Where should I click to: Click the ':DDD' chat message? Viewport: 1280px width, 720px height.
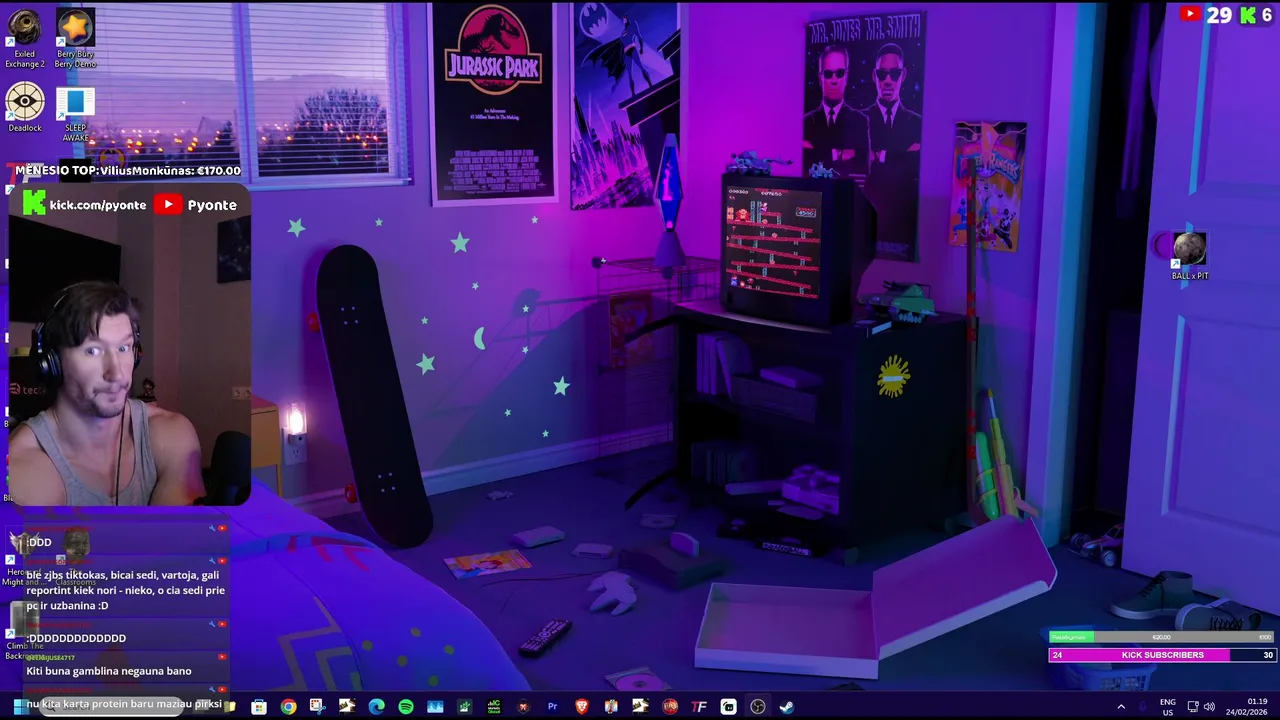39,542
